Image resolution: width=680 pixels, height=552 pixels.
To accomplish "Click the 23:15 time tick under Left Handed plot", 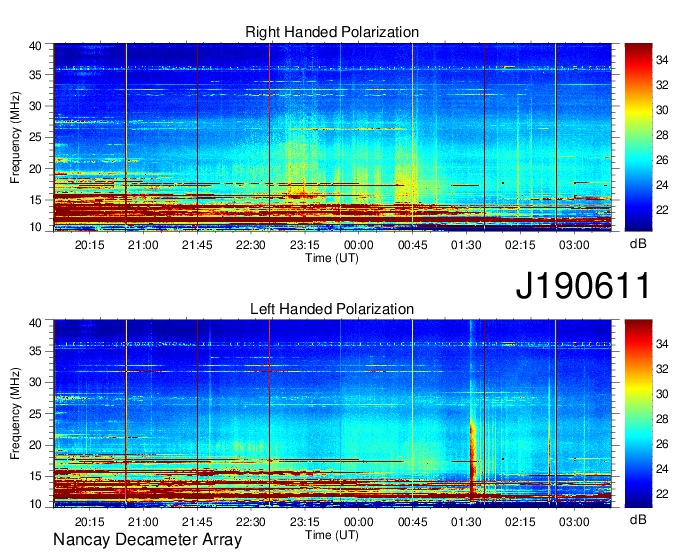I will pos(305,522).
